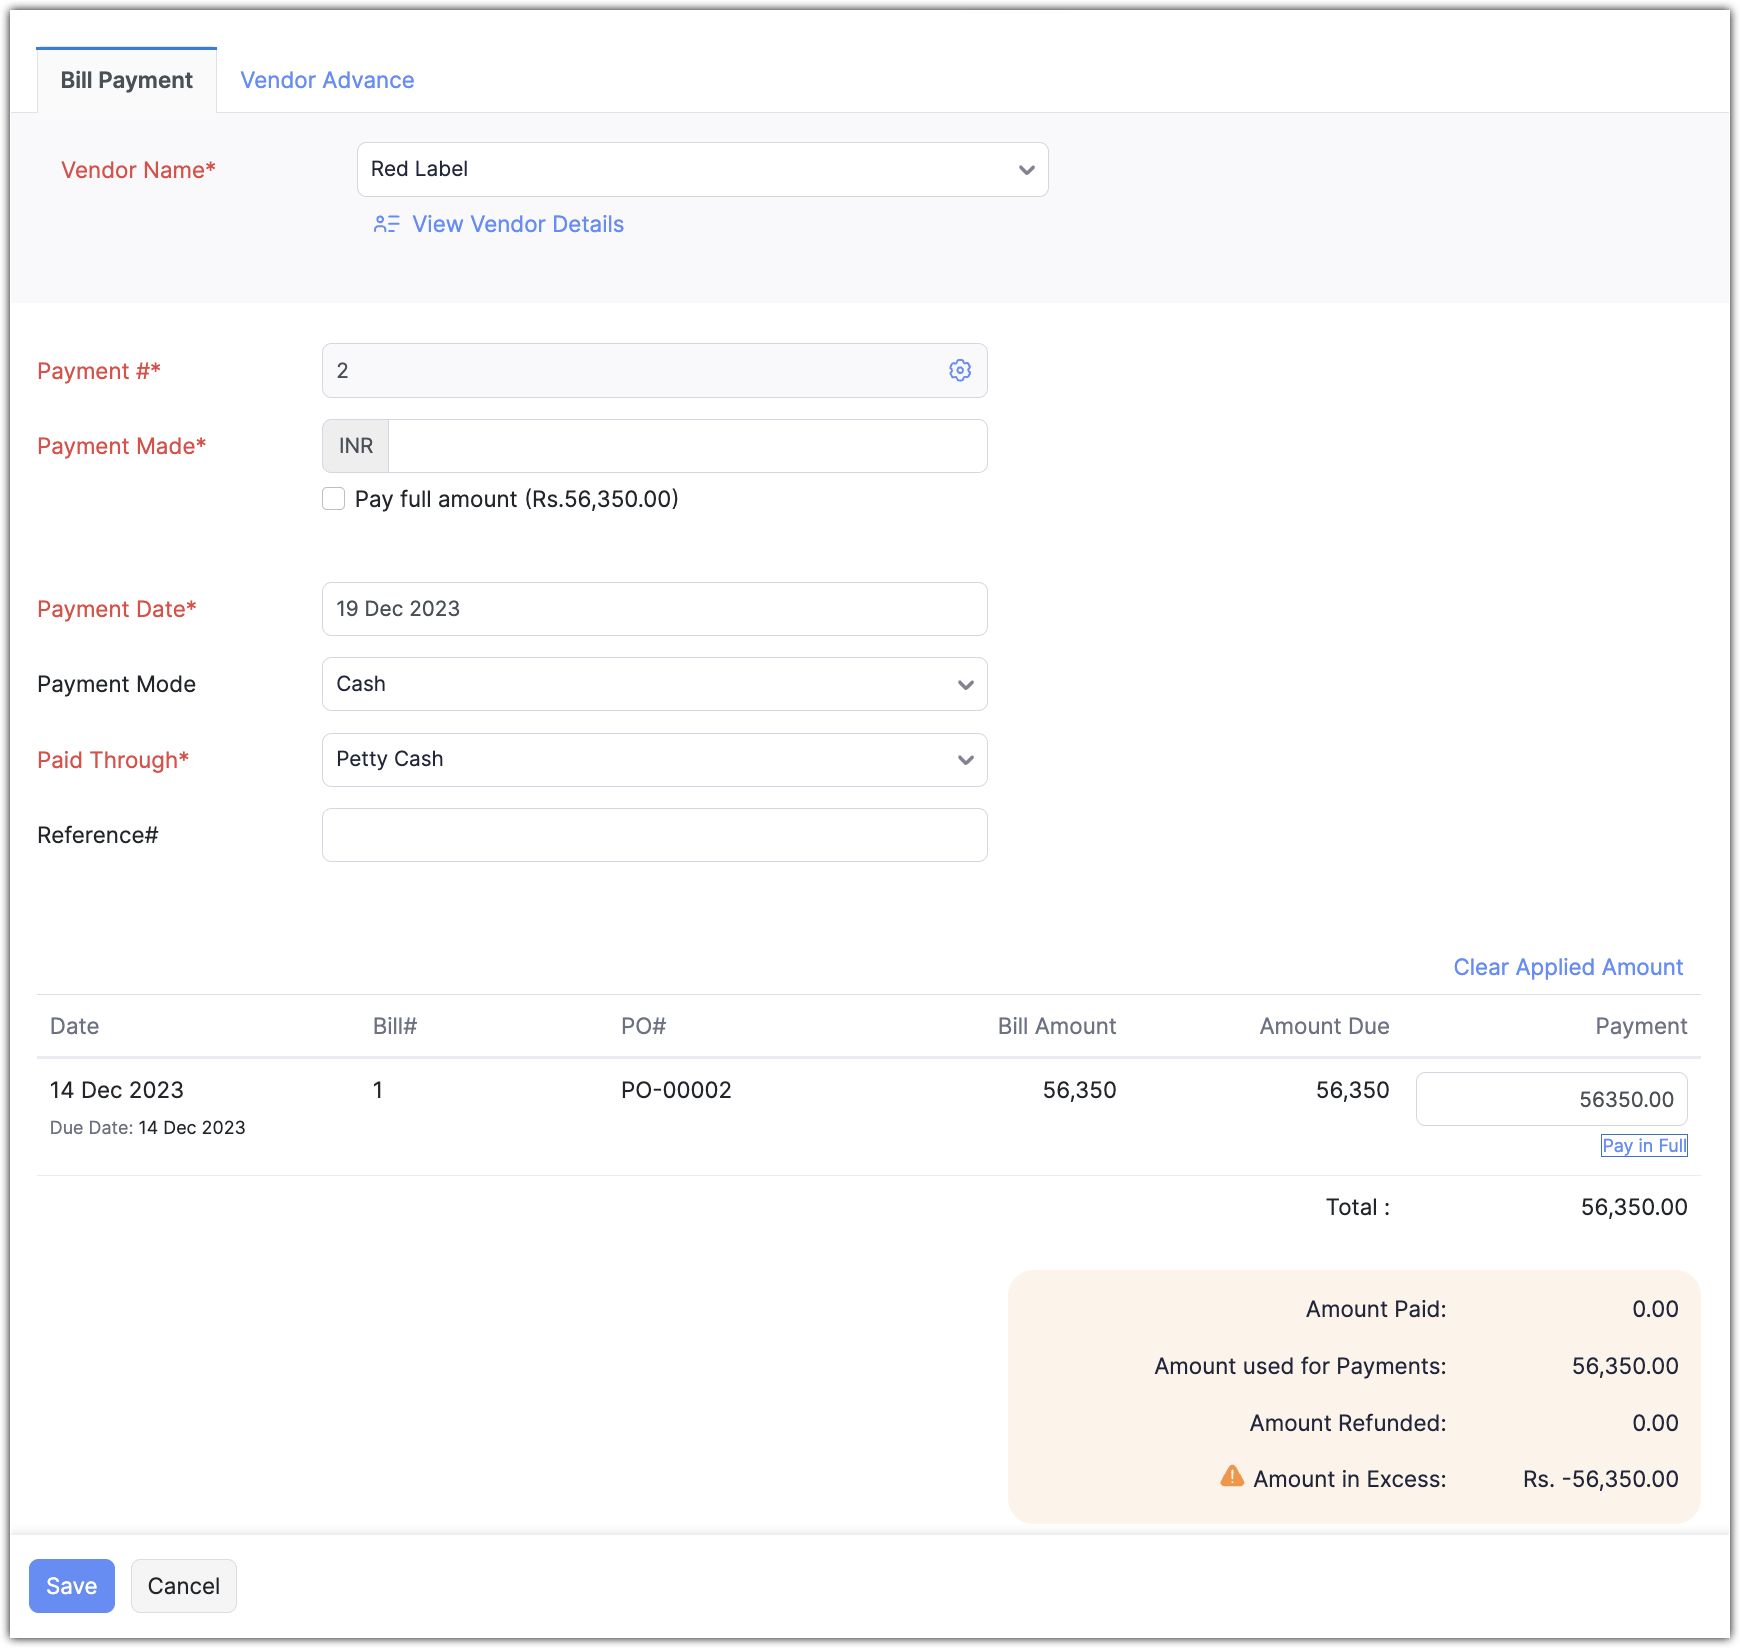
Task: Select the Bill Payment tab
Action: (x=127, y=80)
